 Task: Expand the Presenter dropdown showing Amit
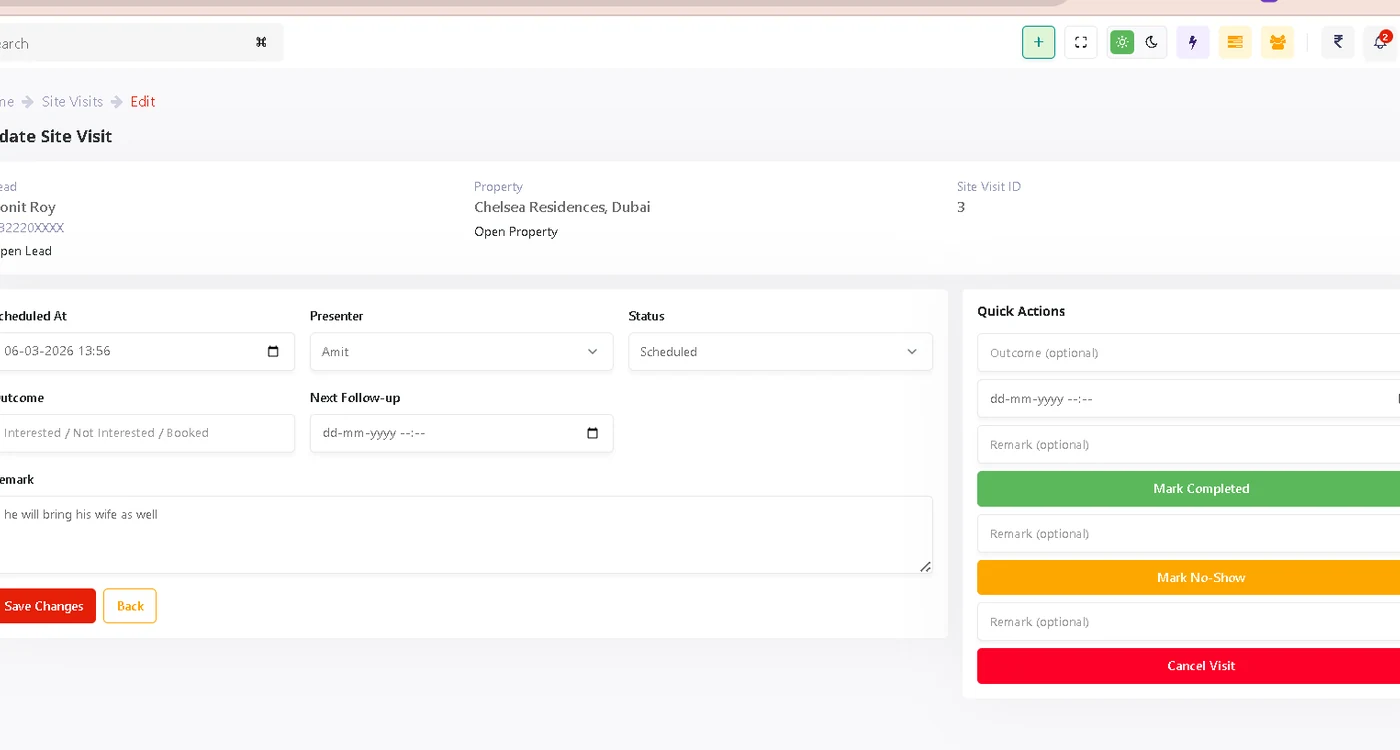(461, 352)
